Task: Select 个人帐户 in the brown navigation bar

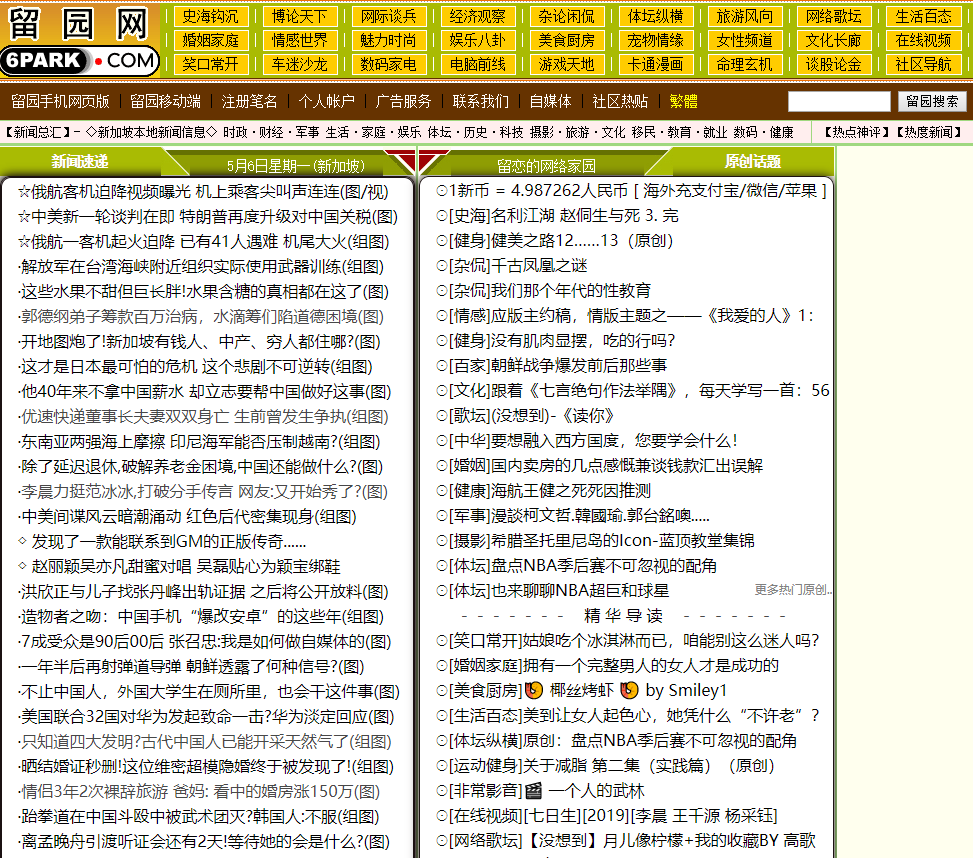Action: [x=326, y=102]
